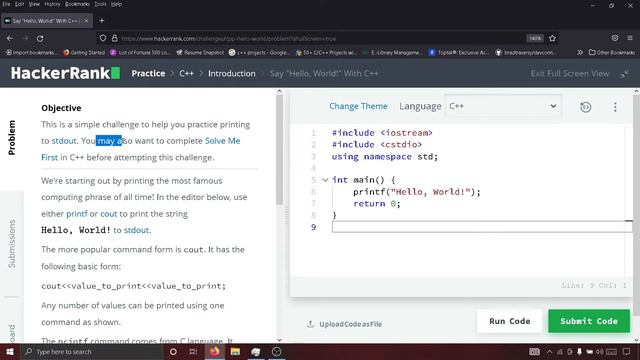Bookmark this page with the star icon
640x360 pixels.
552,38
